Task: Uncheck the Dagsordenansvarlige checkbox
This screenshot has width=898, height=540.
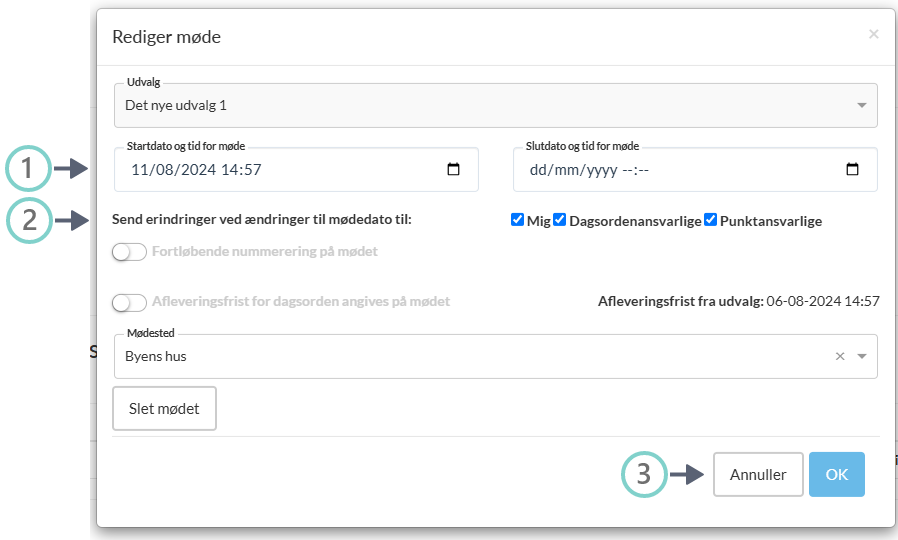Action: (560, 220)
